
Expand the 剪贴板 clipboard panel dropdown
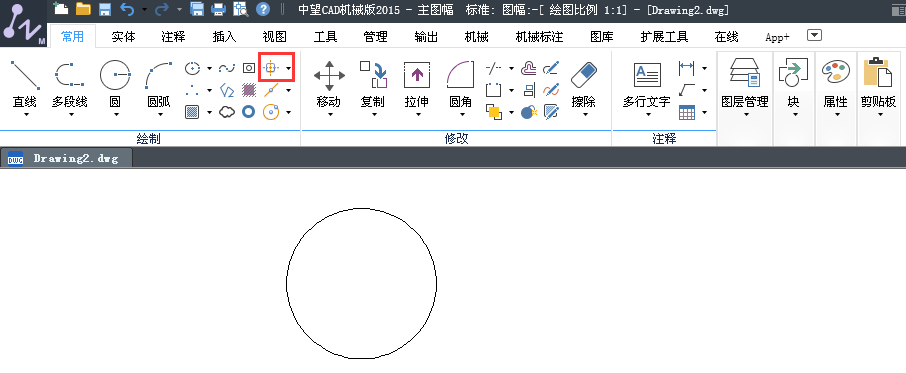[880, 114]
